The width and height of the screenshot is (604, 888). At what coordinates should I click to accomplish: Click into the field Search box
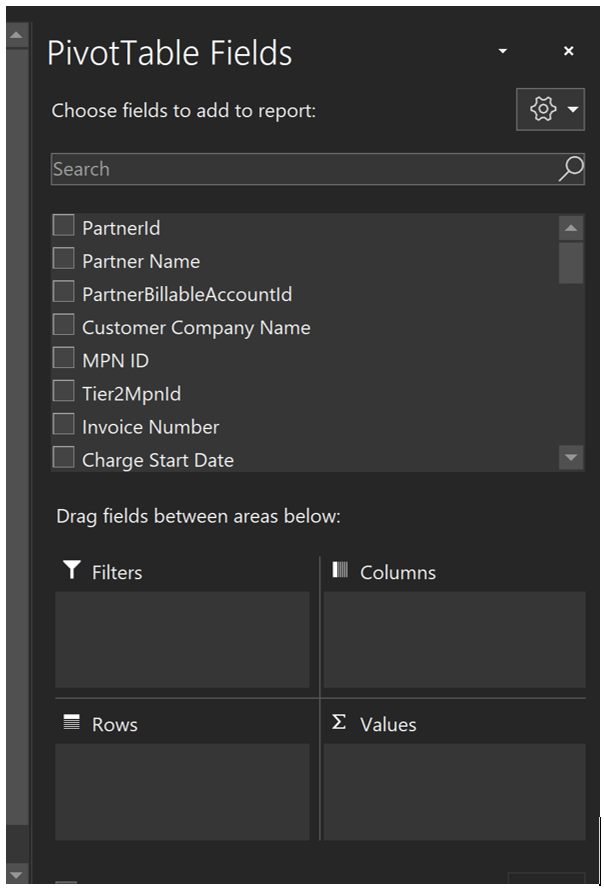point(300,169)
